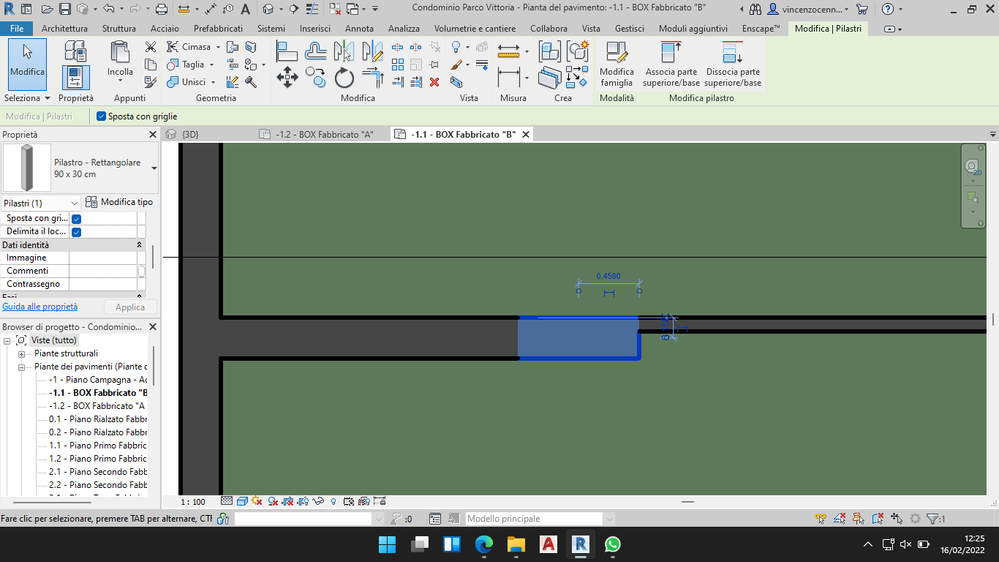Open the Unisci dropdown arrow
This screenshot has width=999, height=562.
(213, 82)
